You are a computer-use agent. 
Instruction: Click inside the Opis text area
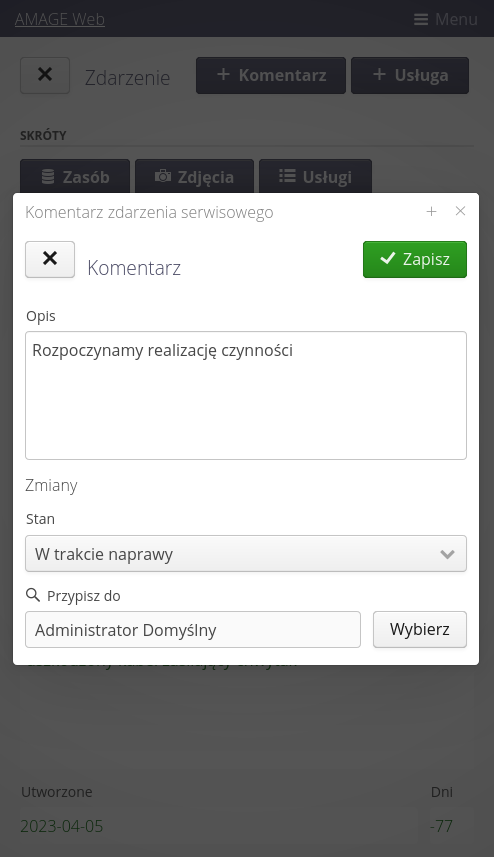246,395
